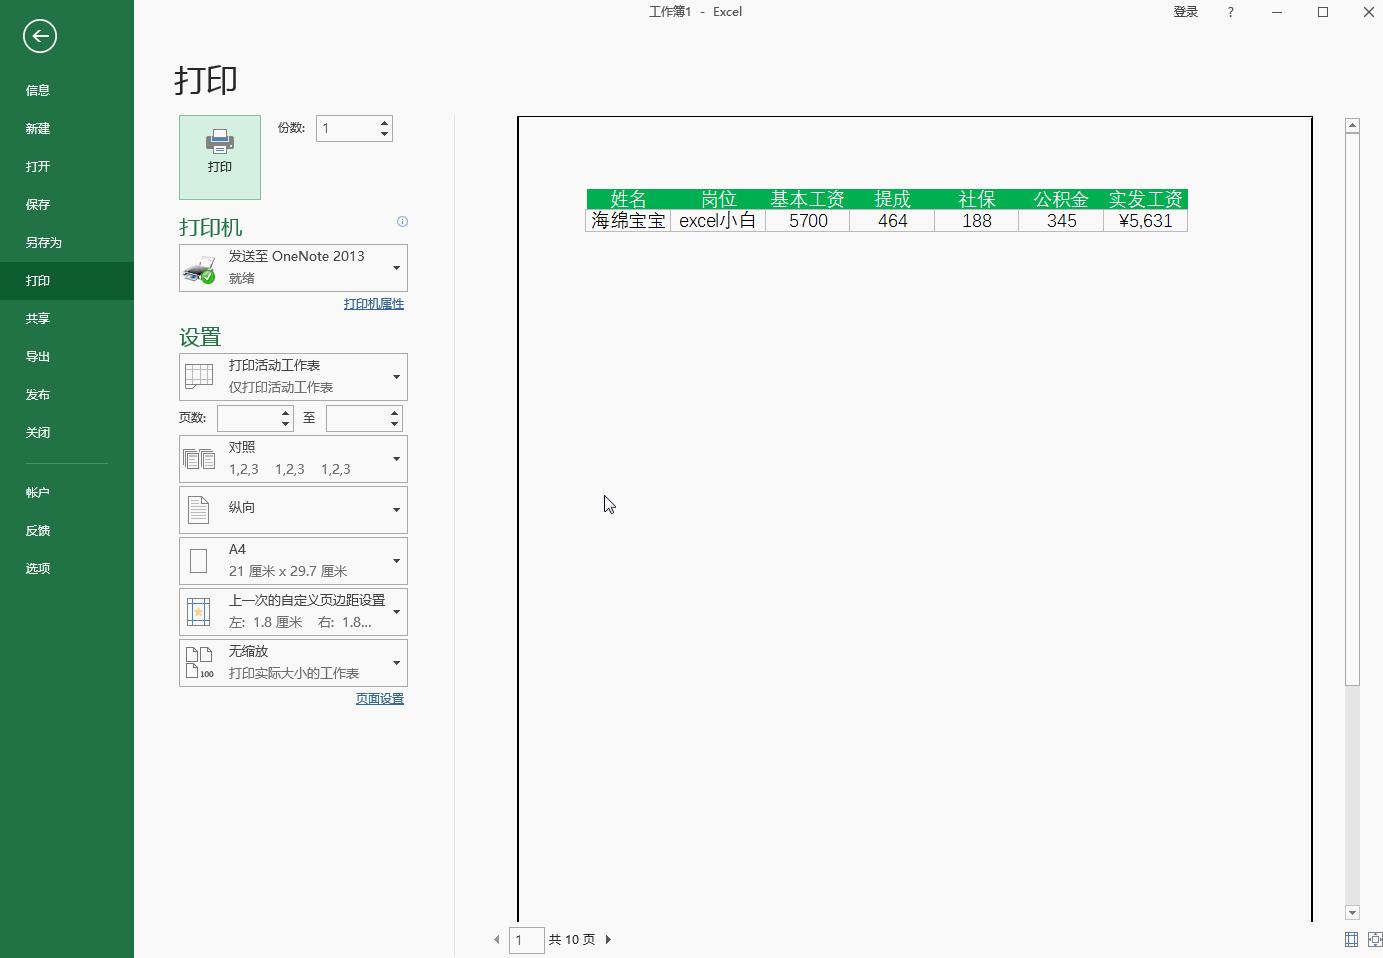Click the copies number field
The image size is (1383, 958).
[x=347, y=128]
